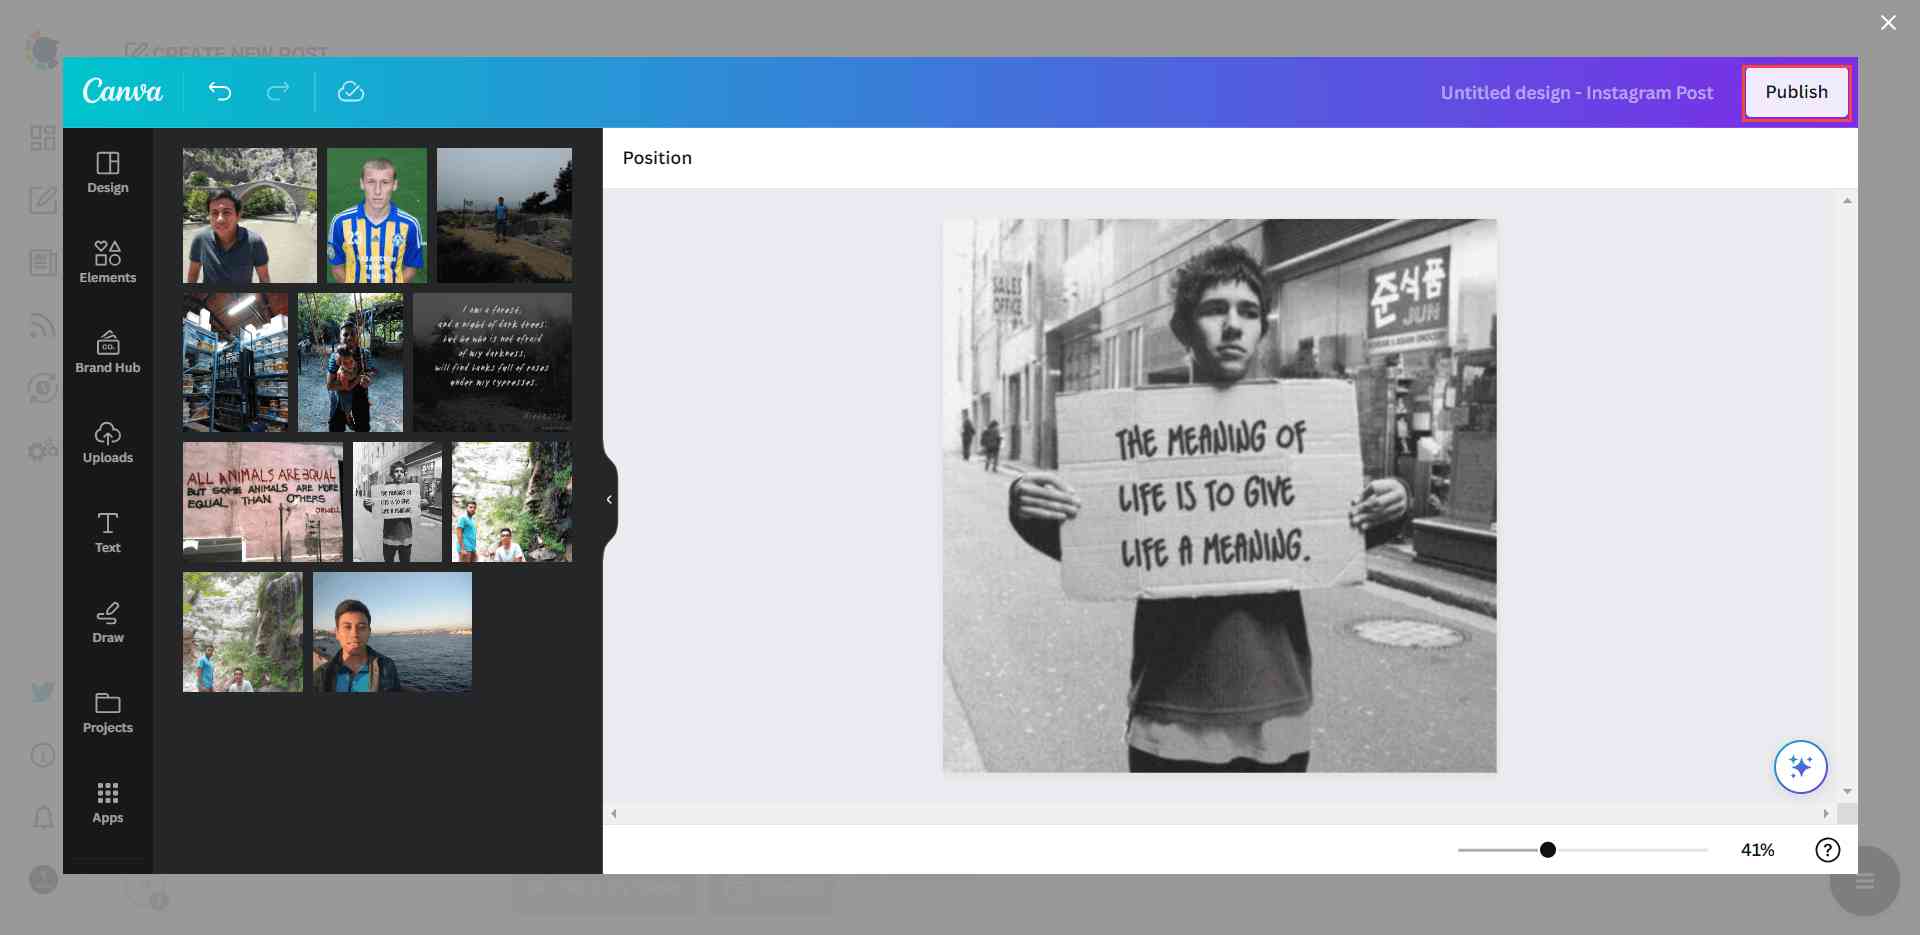Image resolution: width=1920 pixels, height=935 pixels.
Task: Redo the last action
Action: (278, 92)
